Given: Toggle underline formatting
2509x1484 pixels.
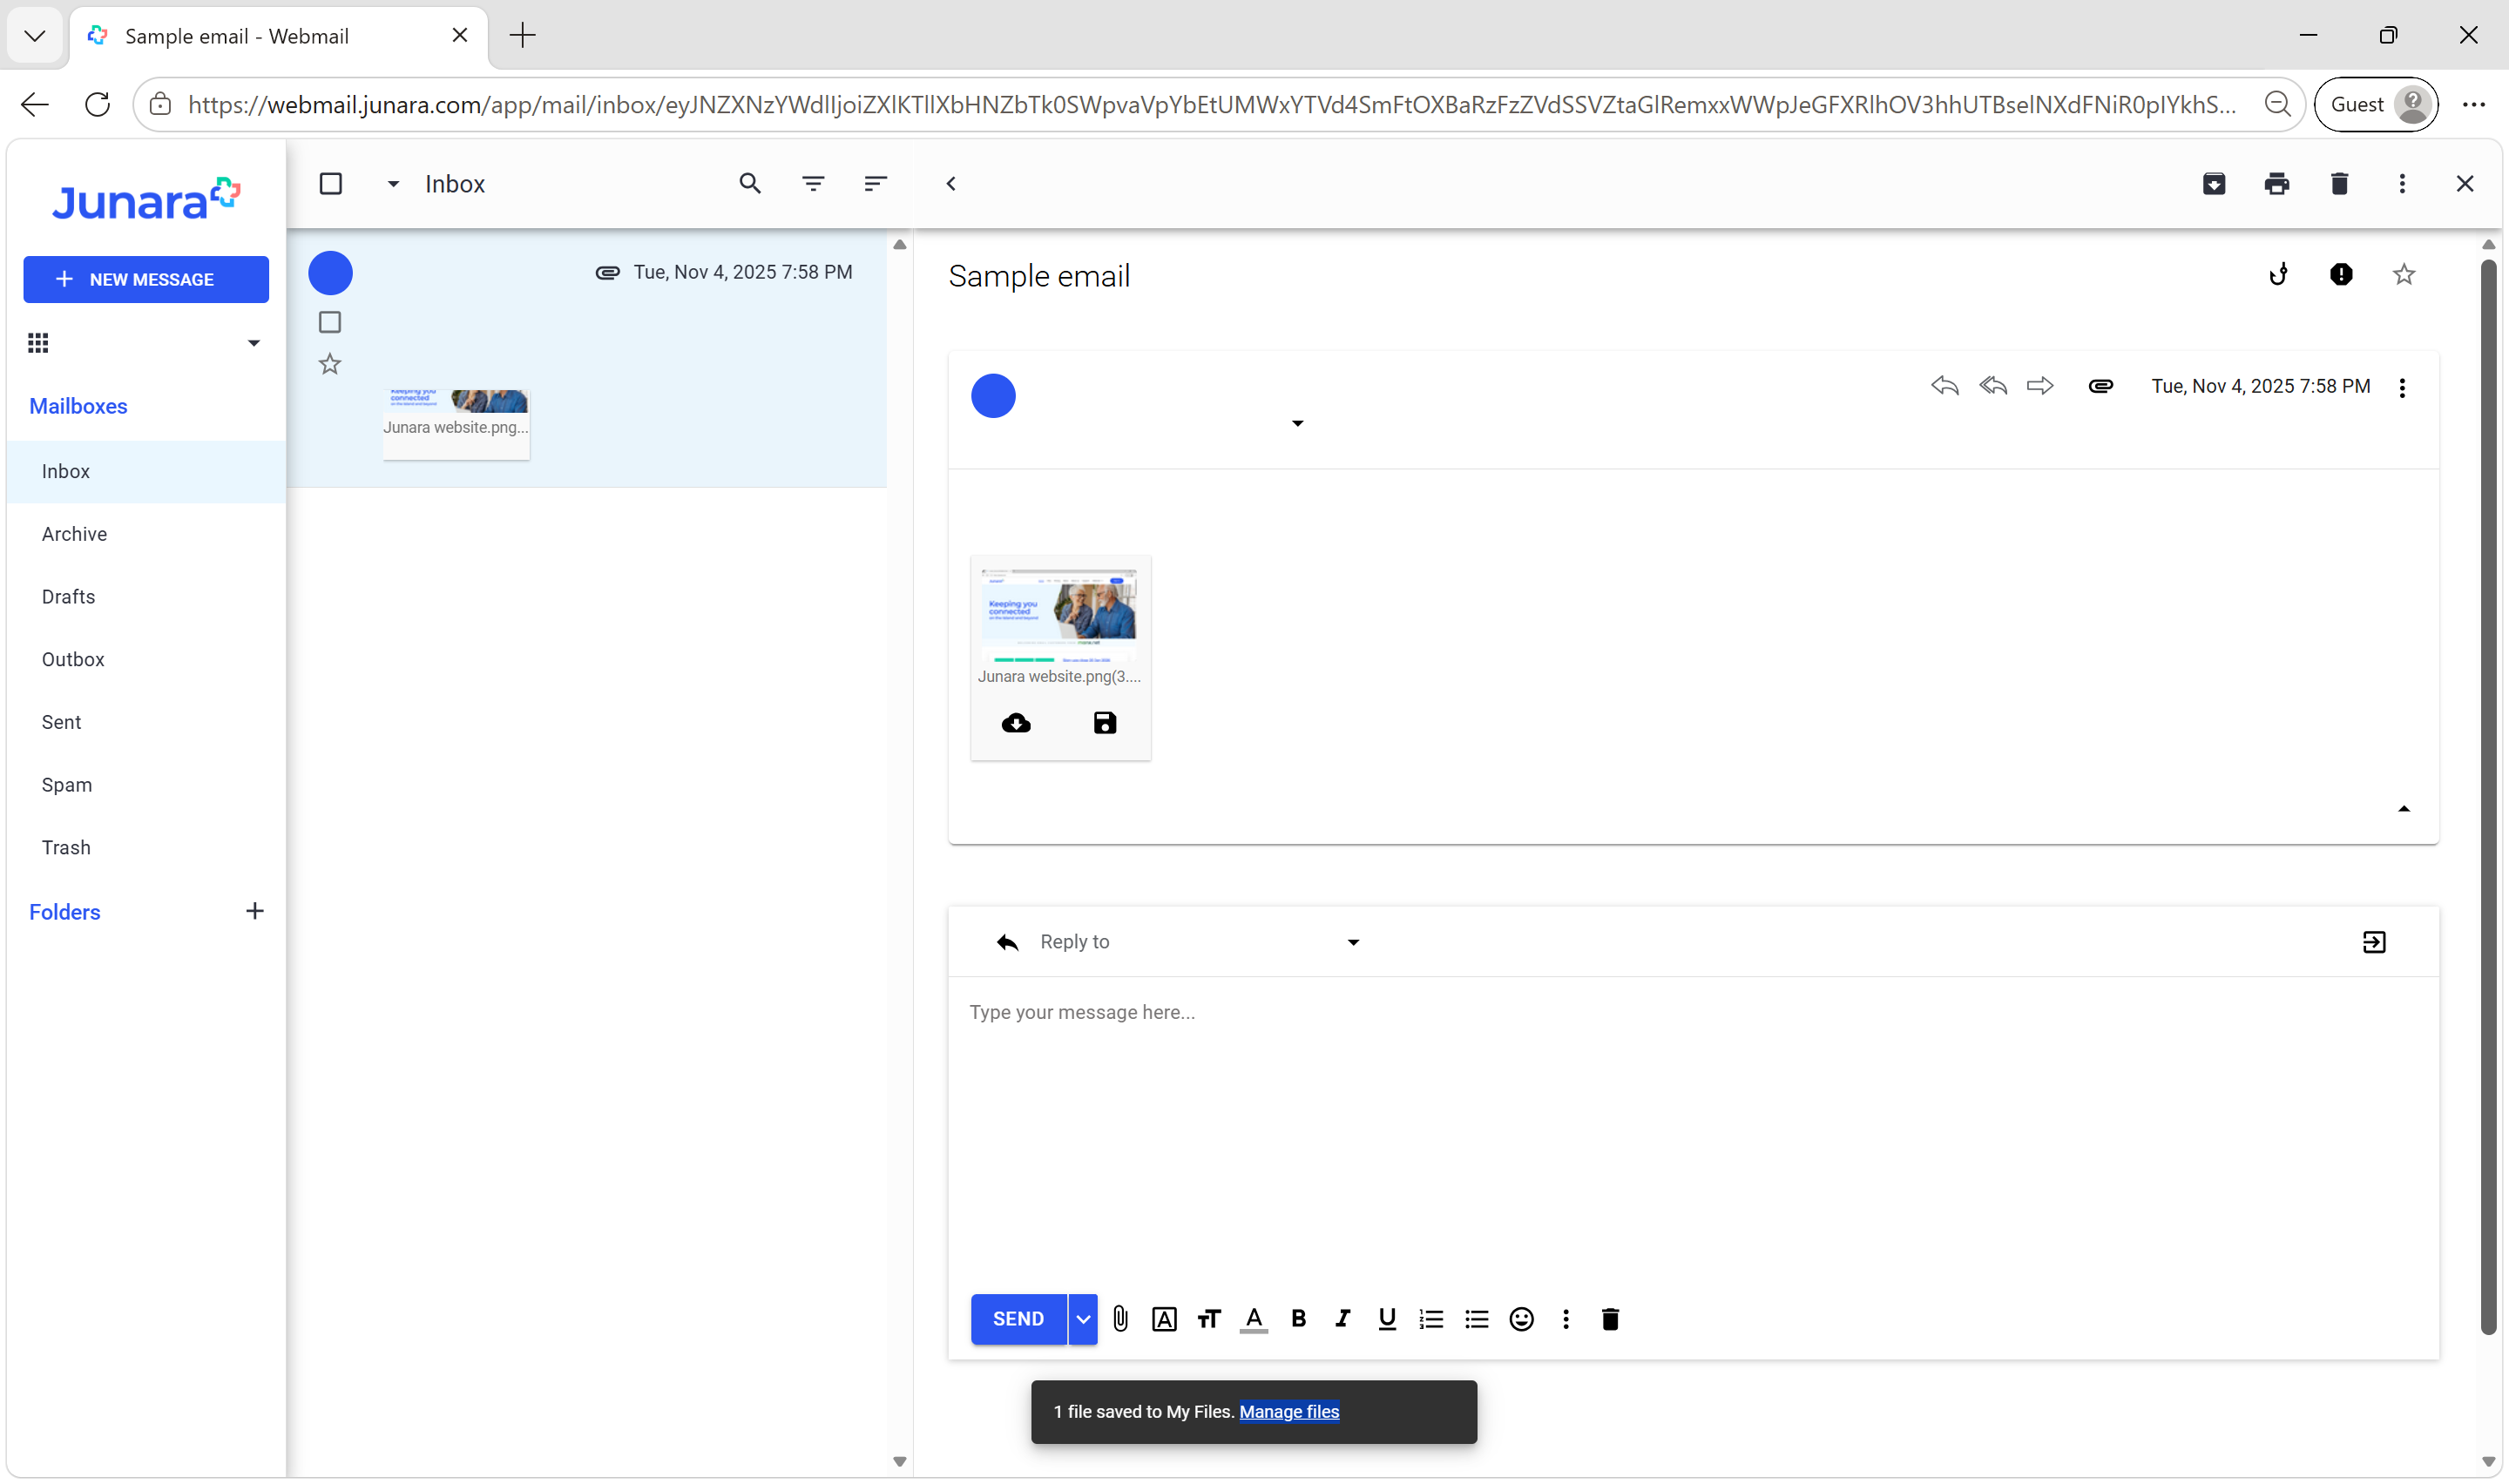Looking at the screenshot, I should (1387, 1319).
